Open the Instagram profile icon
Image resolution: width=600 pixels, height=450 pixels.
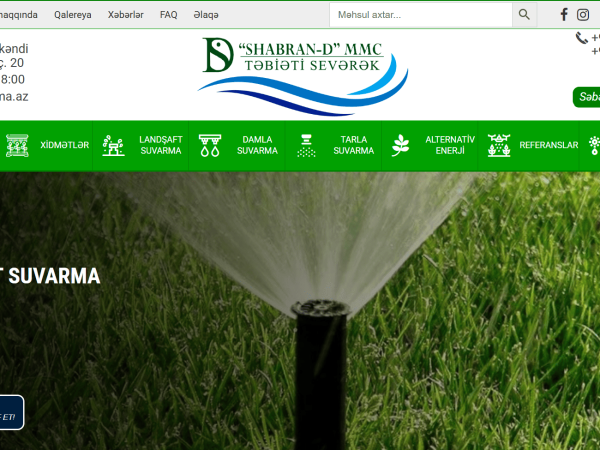pyautogui.click(x=583, y=15)
